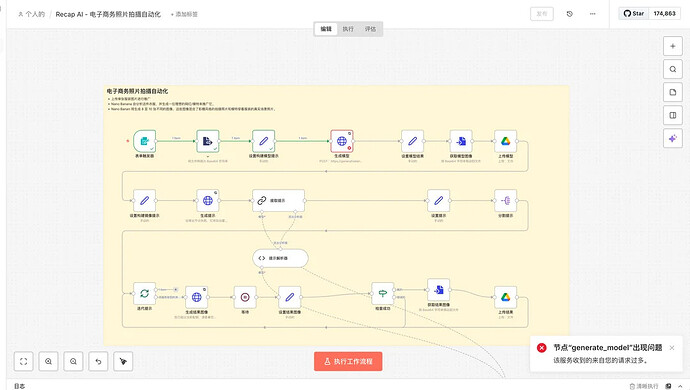Open the failed 生成模型 HTTP request node

point(342,141)
